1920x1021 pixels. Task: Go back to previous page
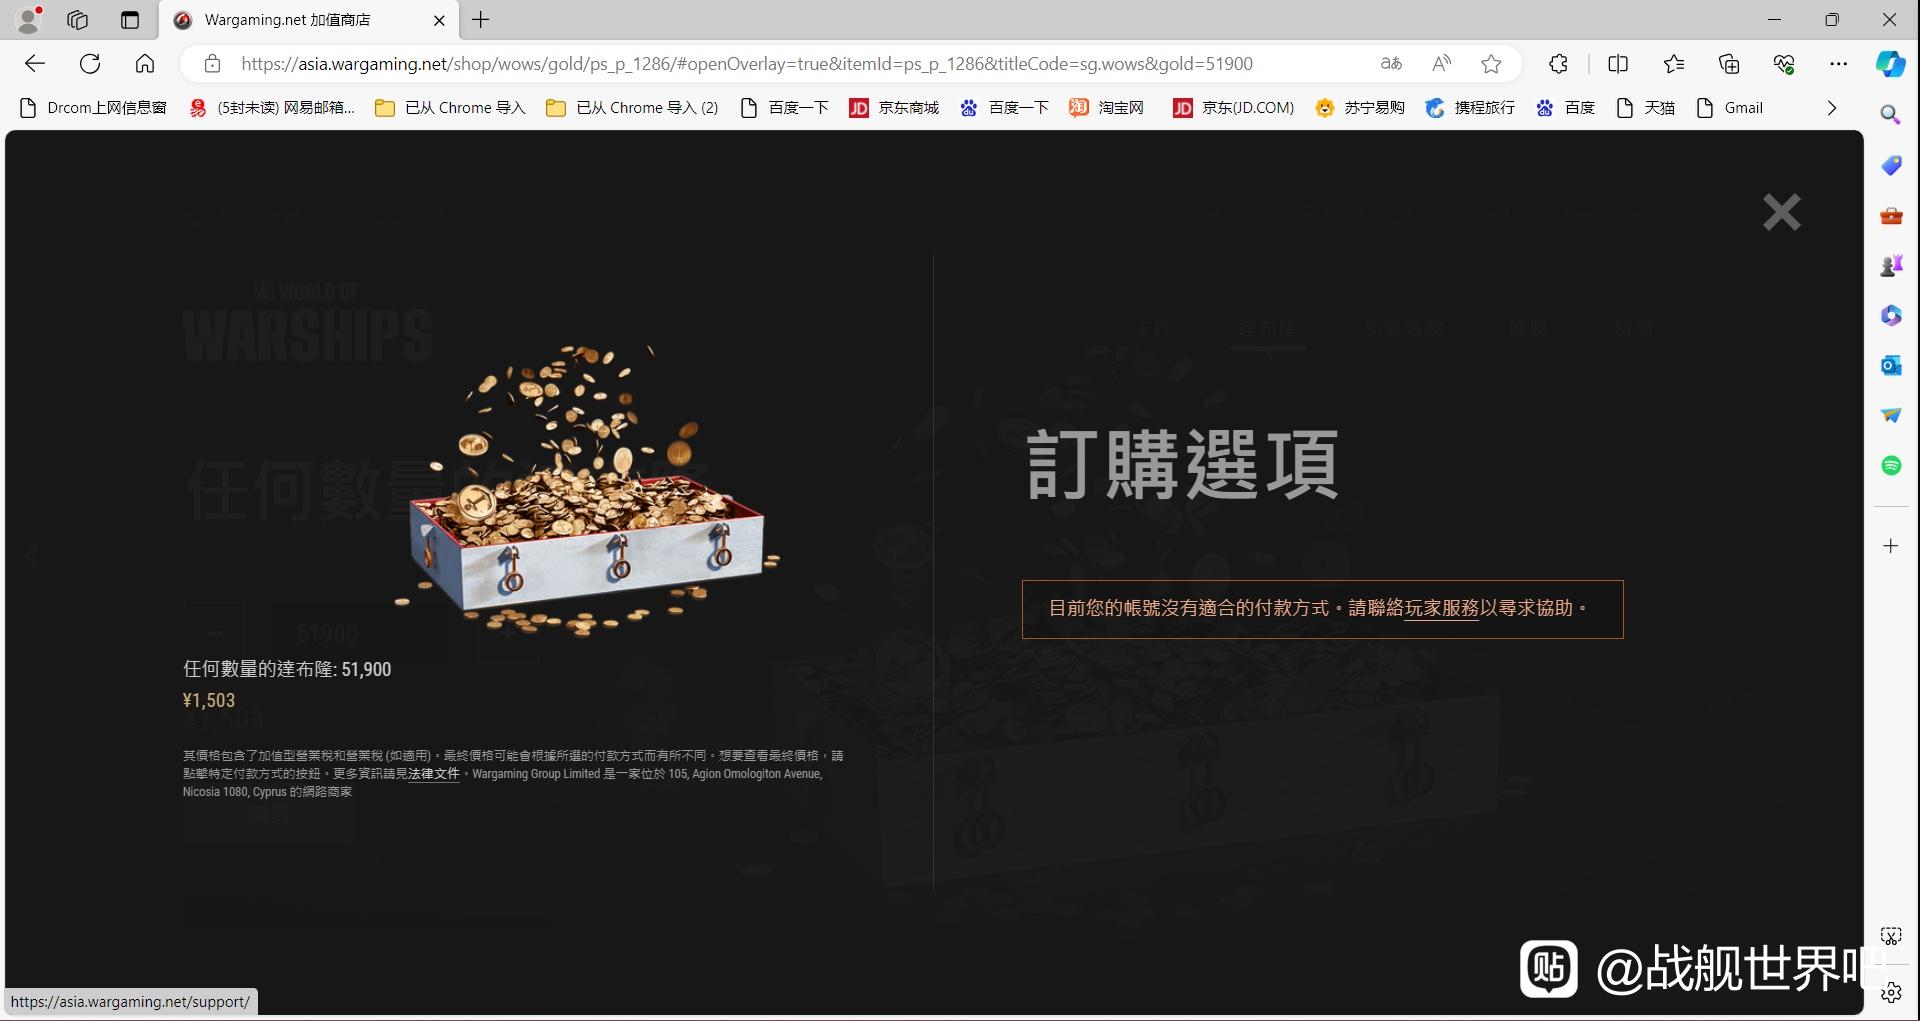tap(35, 64)
